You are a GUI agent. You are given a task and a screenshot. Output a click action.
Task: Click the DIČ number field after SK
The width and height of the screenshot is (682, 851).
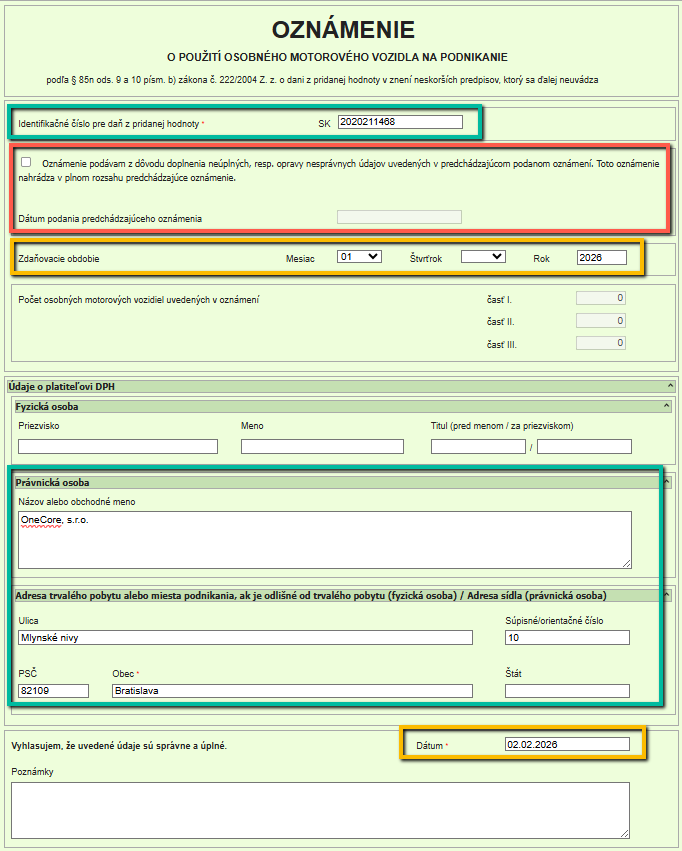(x=400, y=122)
